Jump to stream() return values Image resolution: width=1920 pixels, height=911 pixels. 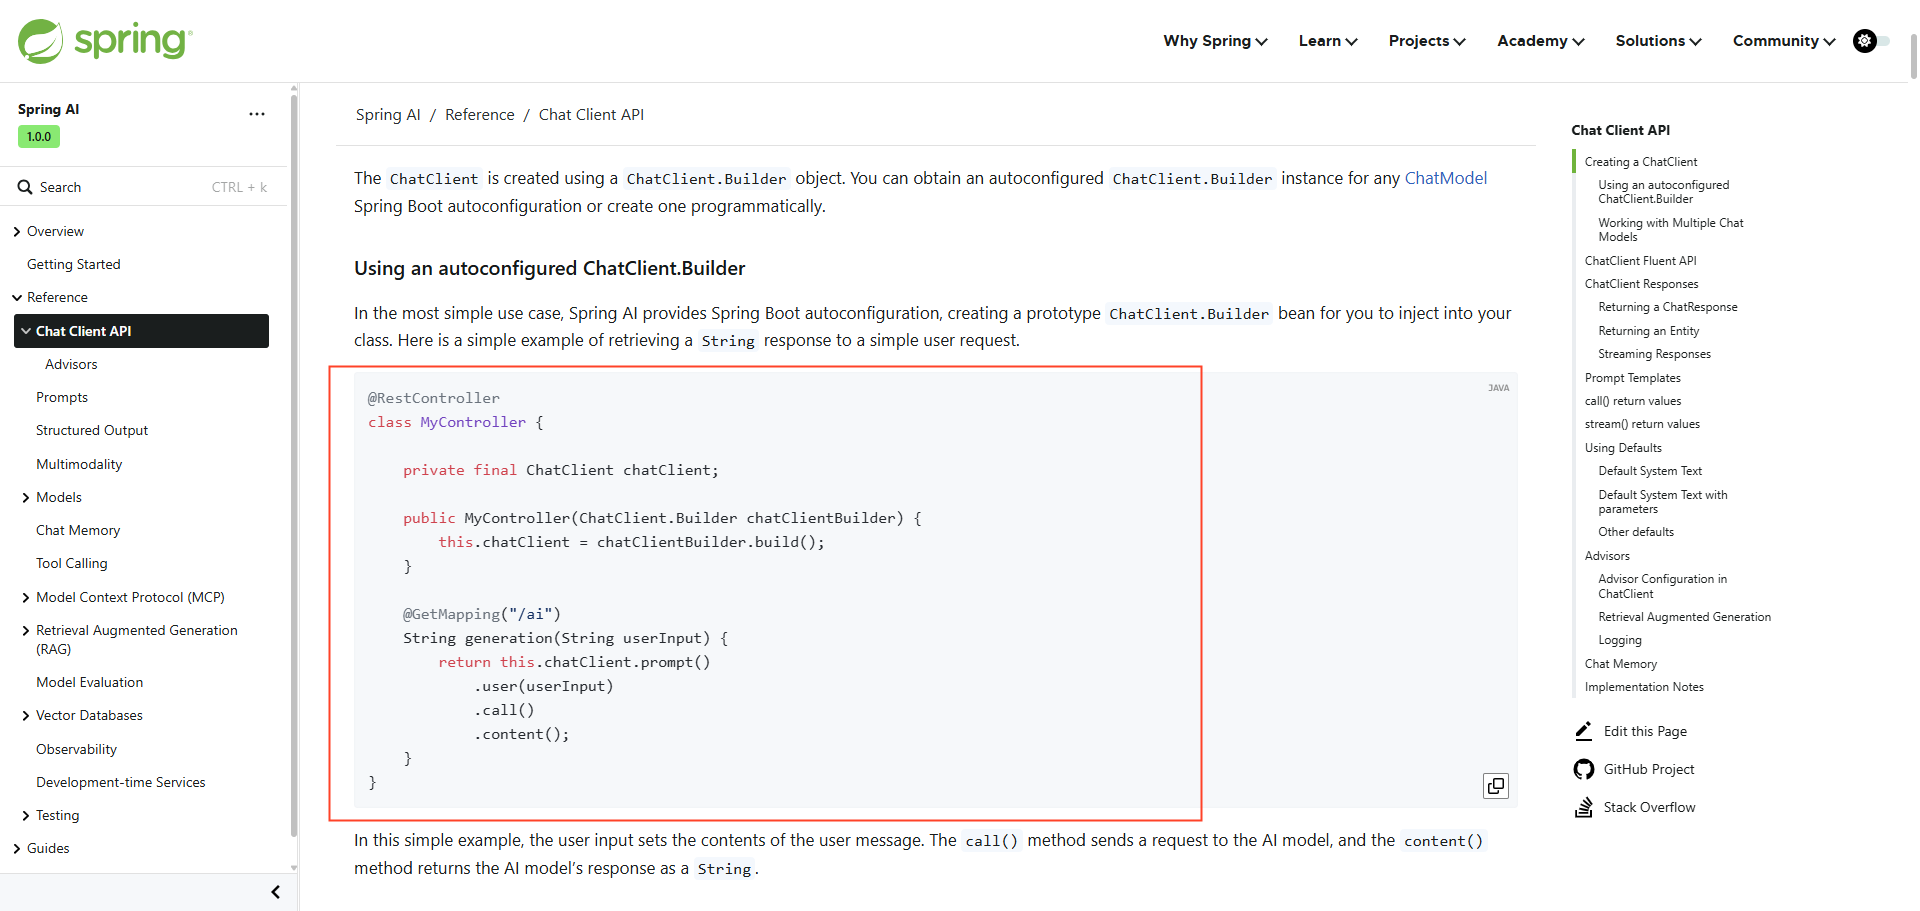[1642, 424]
